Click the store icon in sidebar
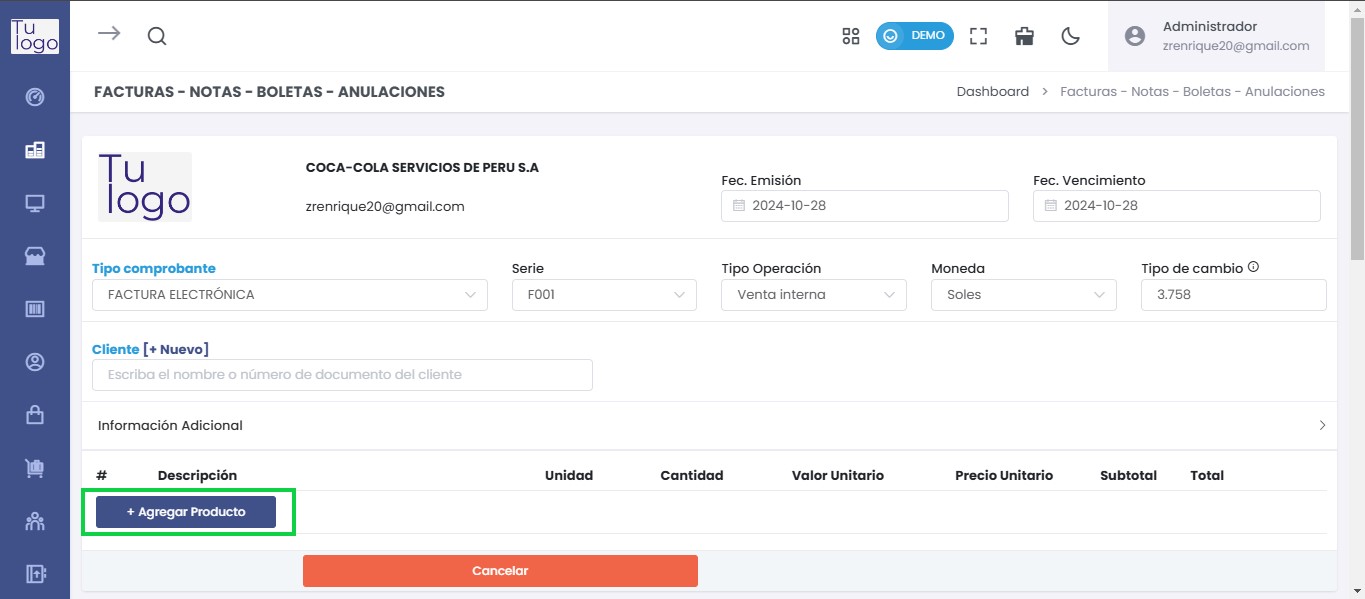The image size is (1365, 599). coord(35,257)
